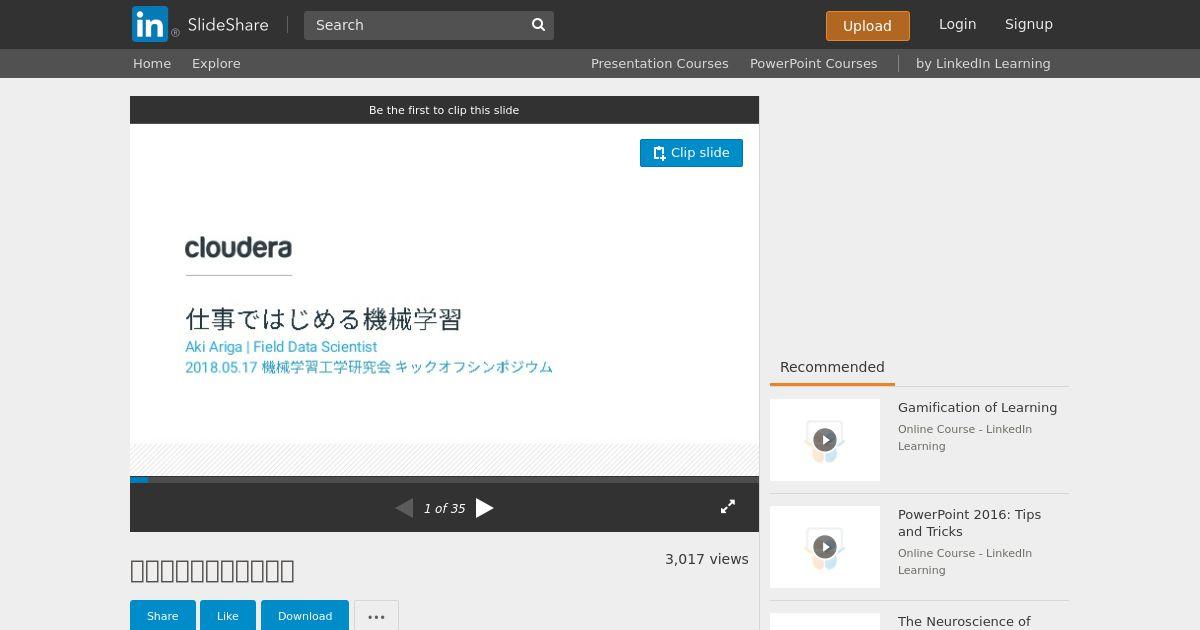The height and width of the screenshot is (630, 1200).
Task: Open the Login link
Action: pyautogui.click(x=957, y=24)
